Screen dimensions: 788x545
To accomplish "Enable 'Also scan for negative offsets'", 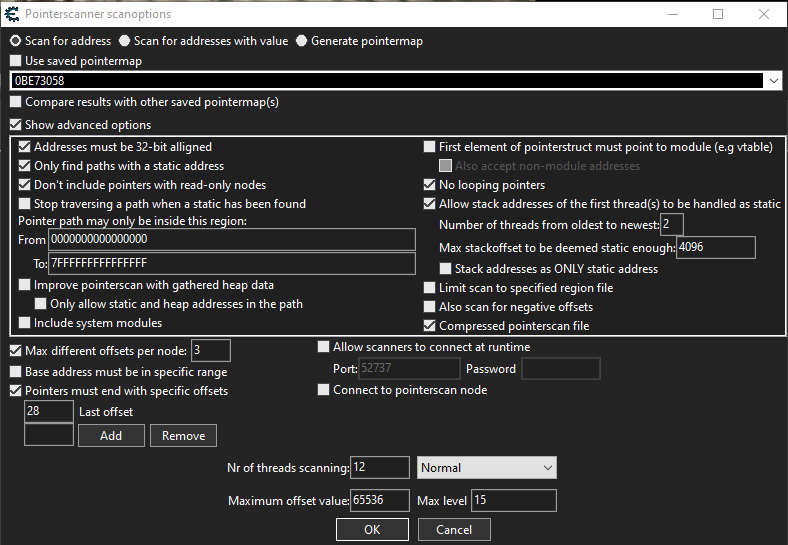I will click(430, 307).
